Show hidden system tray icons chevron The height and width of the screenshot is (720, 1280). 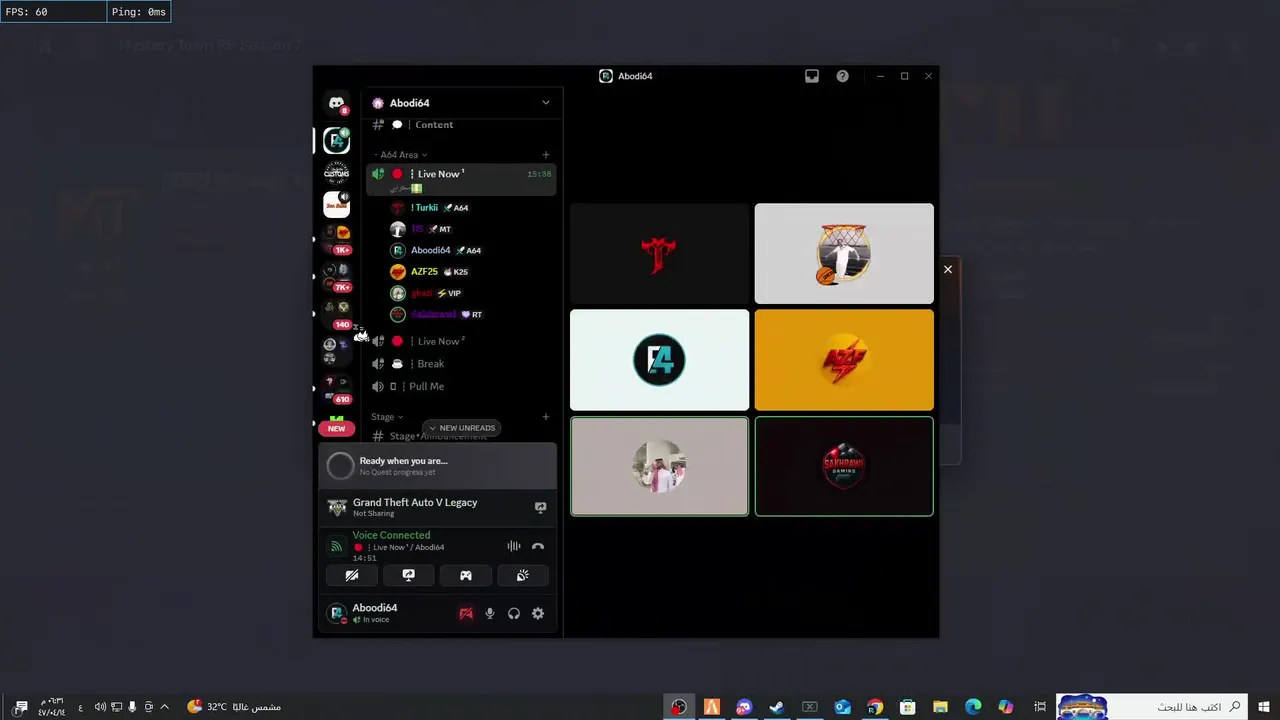coord(165,707)
